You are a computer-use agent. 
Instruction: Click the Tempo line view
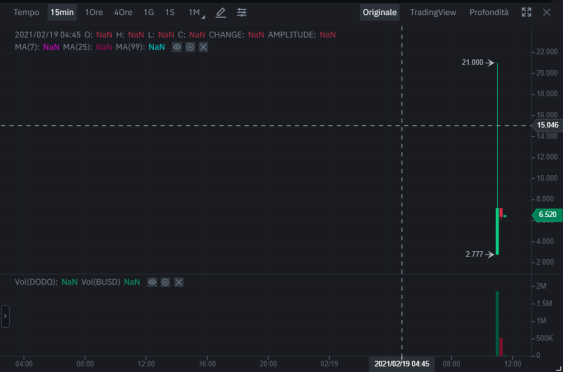tap(26, 13)
